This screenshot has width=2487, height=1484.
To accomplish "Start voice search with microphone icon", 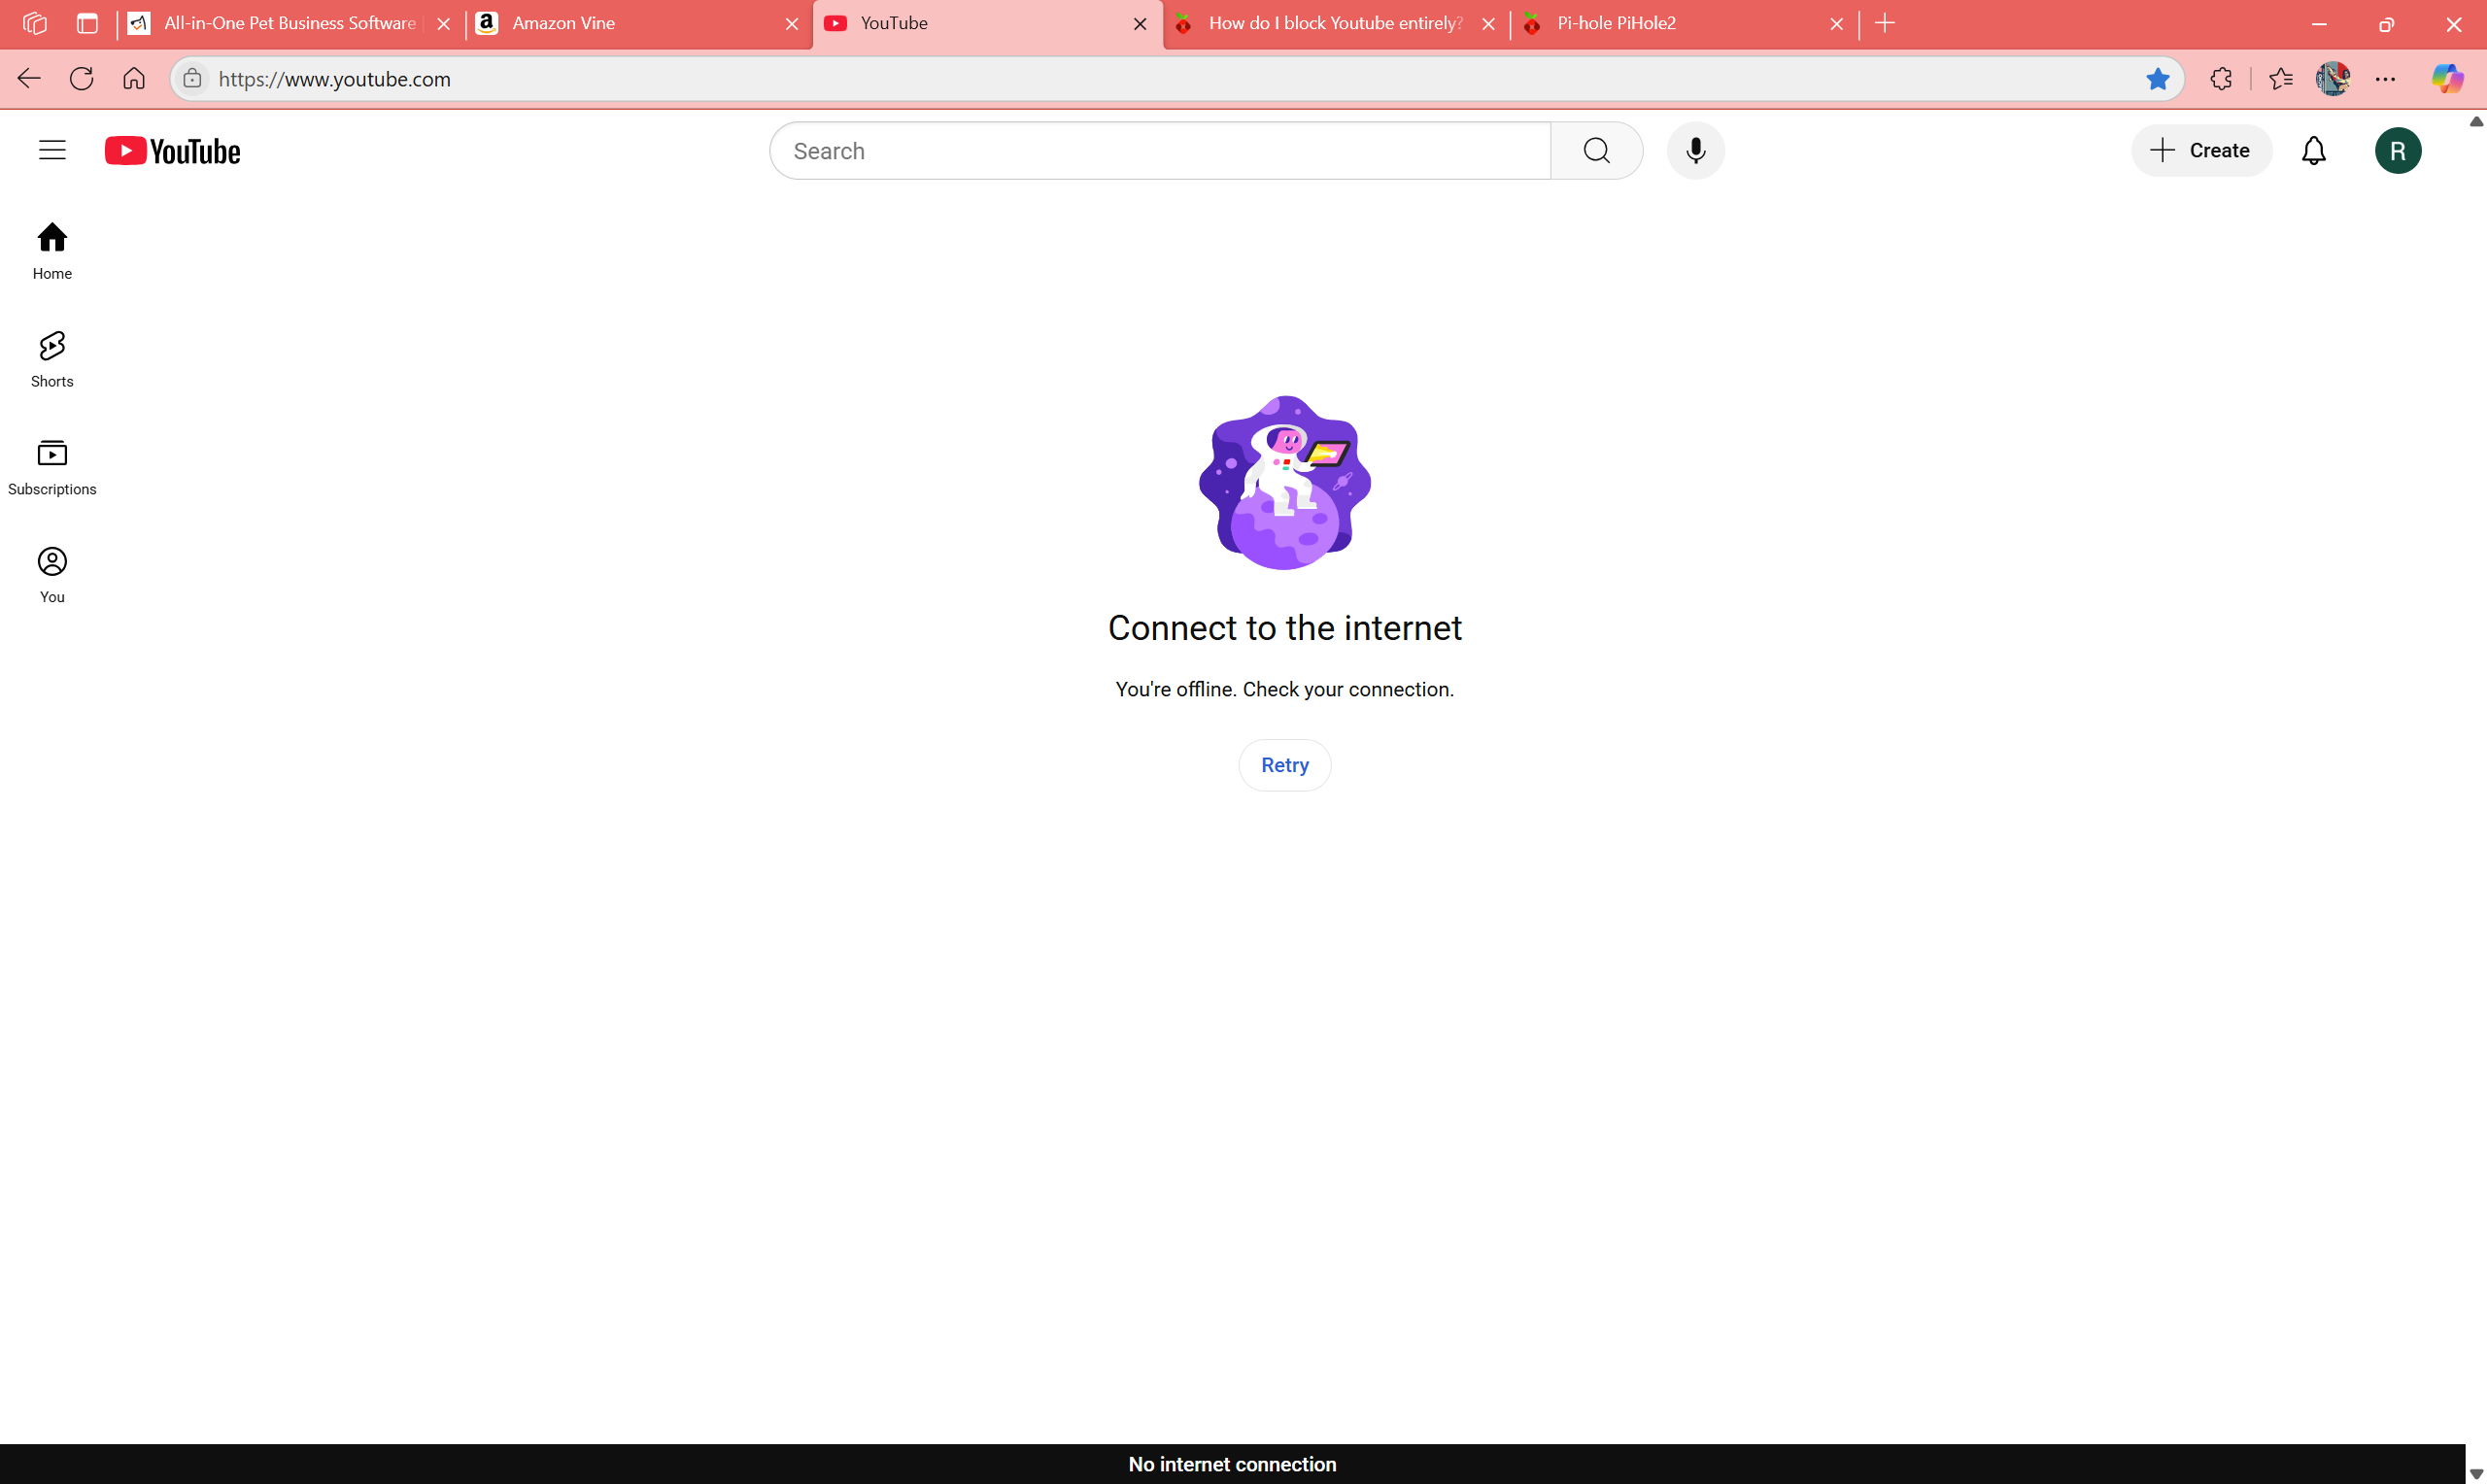I will (1695, 151).
